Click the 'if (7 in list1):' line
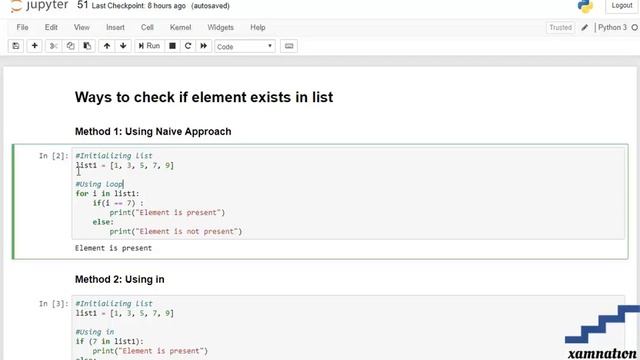The image size is (640, 360). click(x=109, y=341)
